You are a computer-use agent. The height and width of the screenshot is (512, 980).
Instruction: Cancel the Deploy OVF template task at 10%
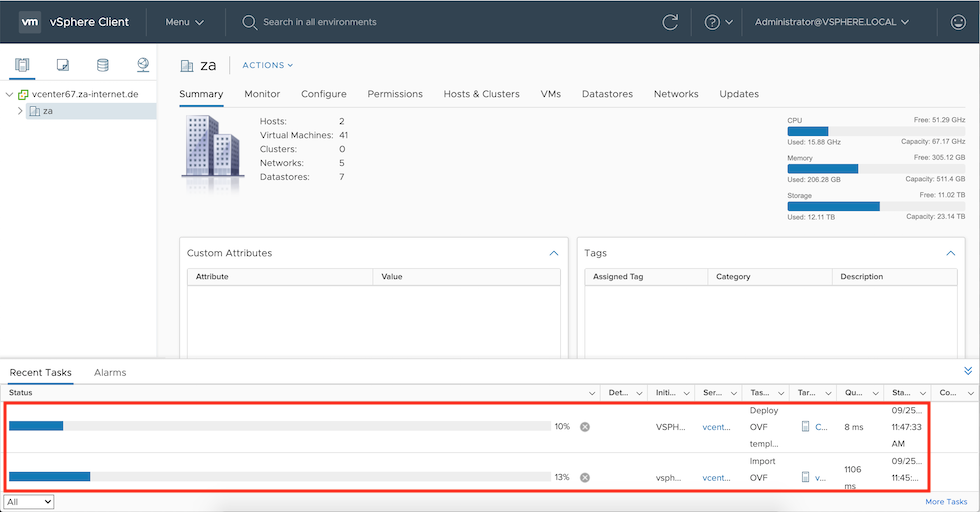pos(584,427)
